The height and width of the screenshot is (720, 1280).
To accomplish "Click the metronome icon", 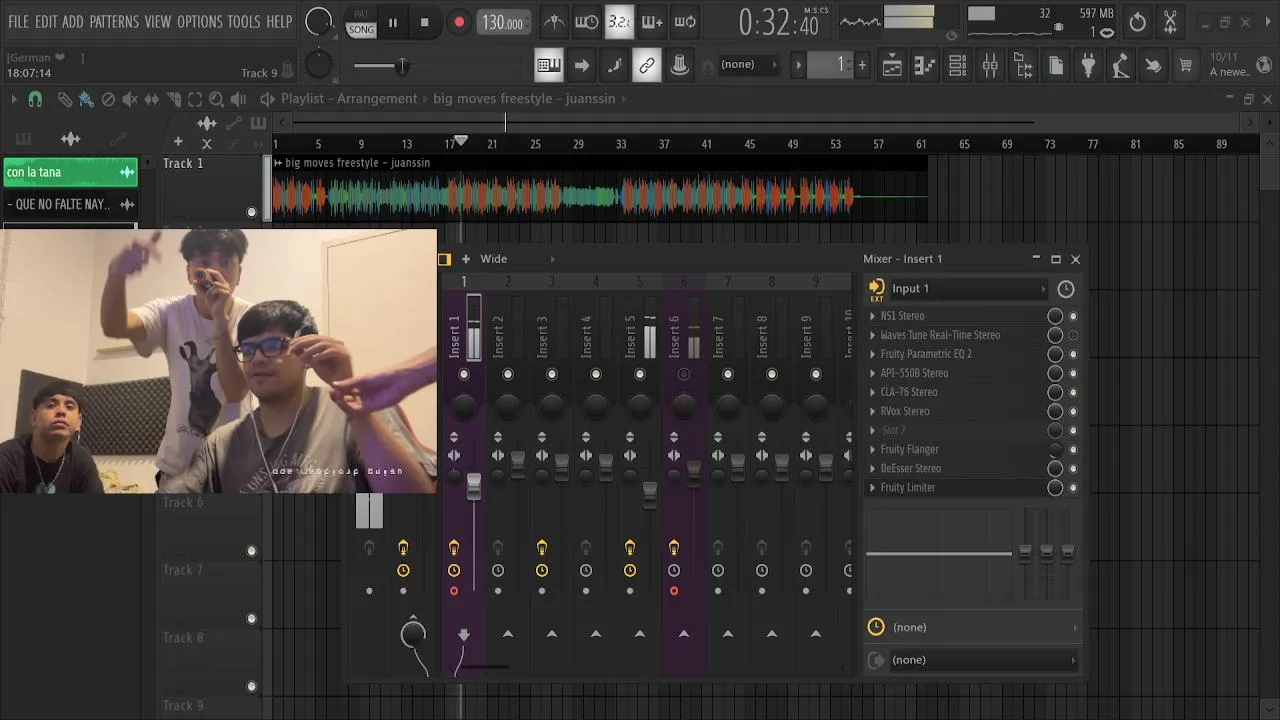I will pos(554,22).
